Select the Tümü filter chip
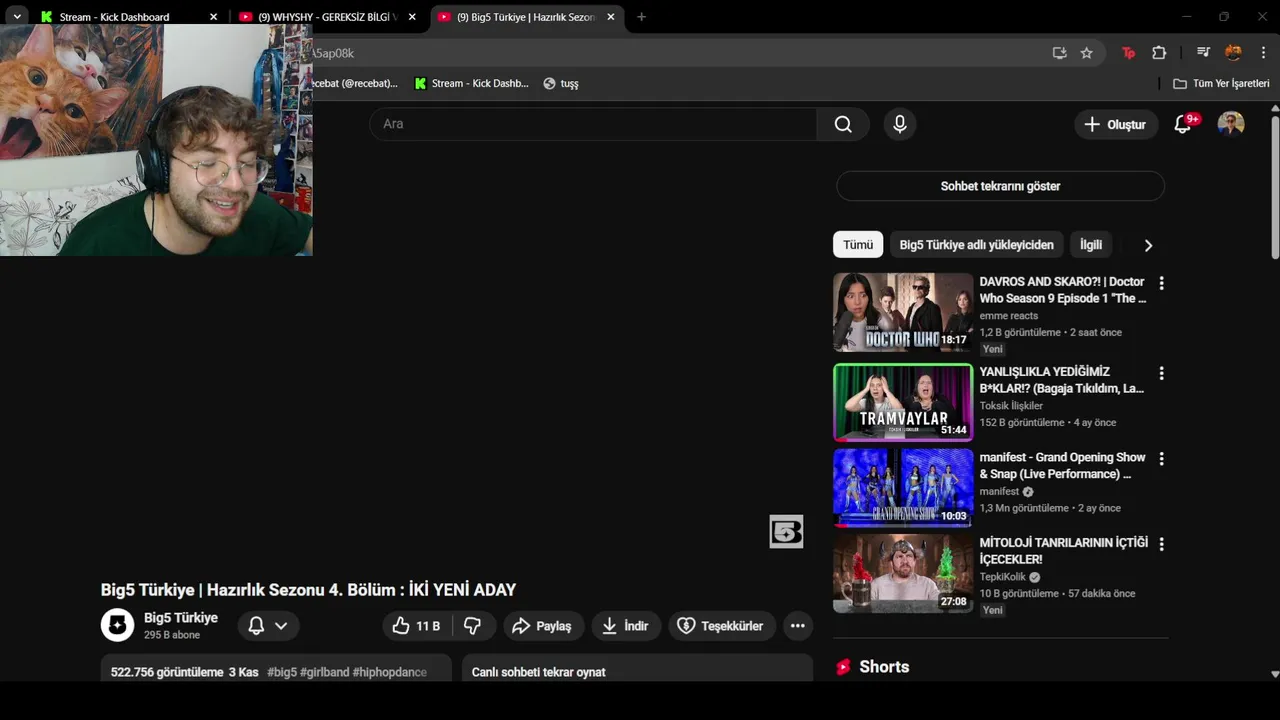Screen dimensions: 1280x720 coord(858,245)
